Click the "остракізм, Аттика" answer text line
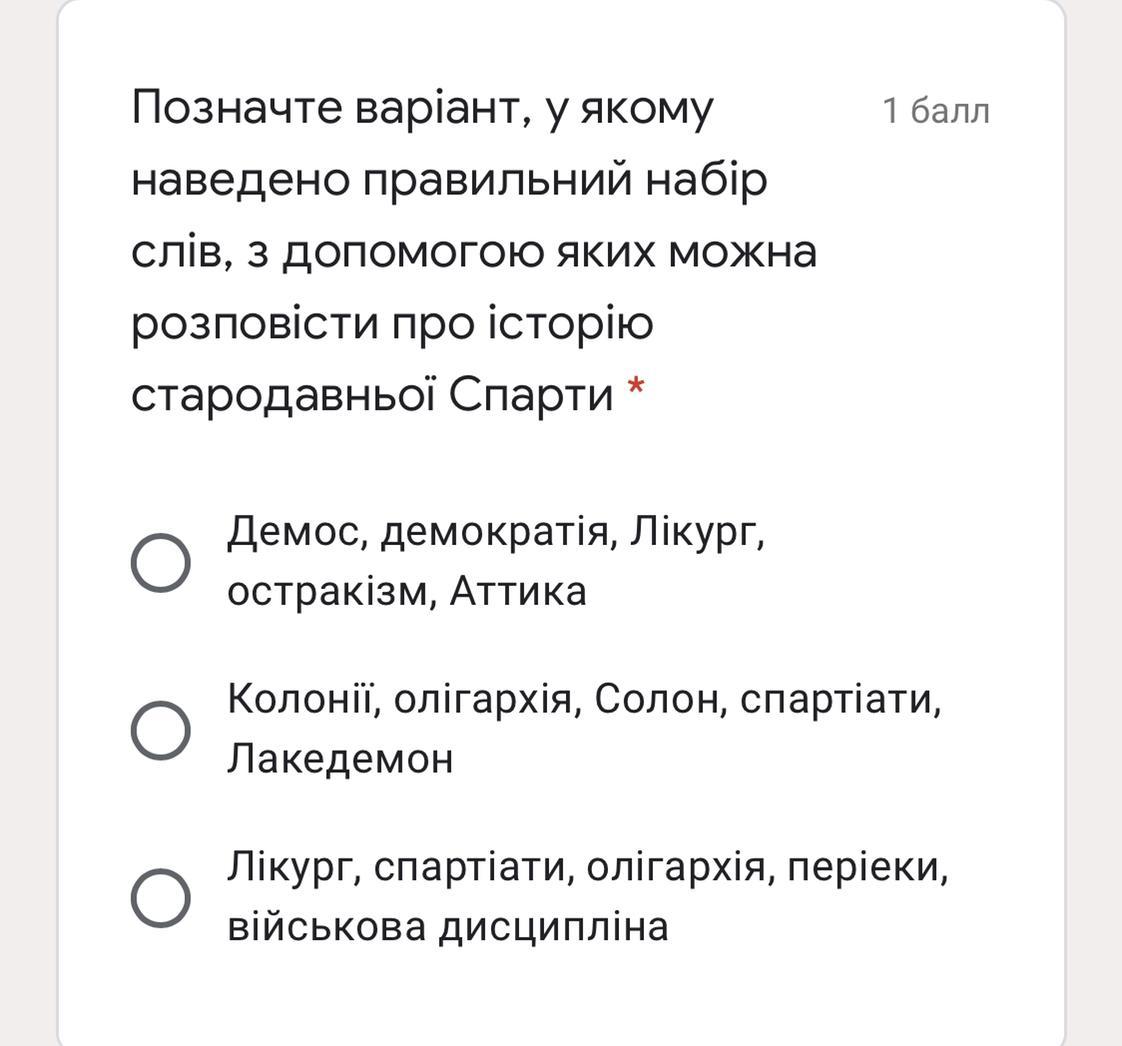The image size is (1122, 1046). coord(406,592)
